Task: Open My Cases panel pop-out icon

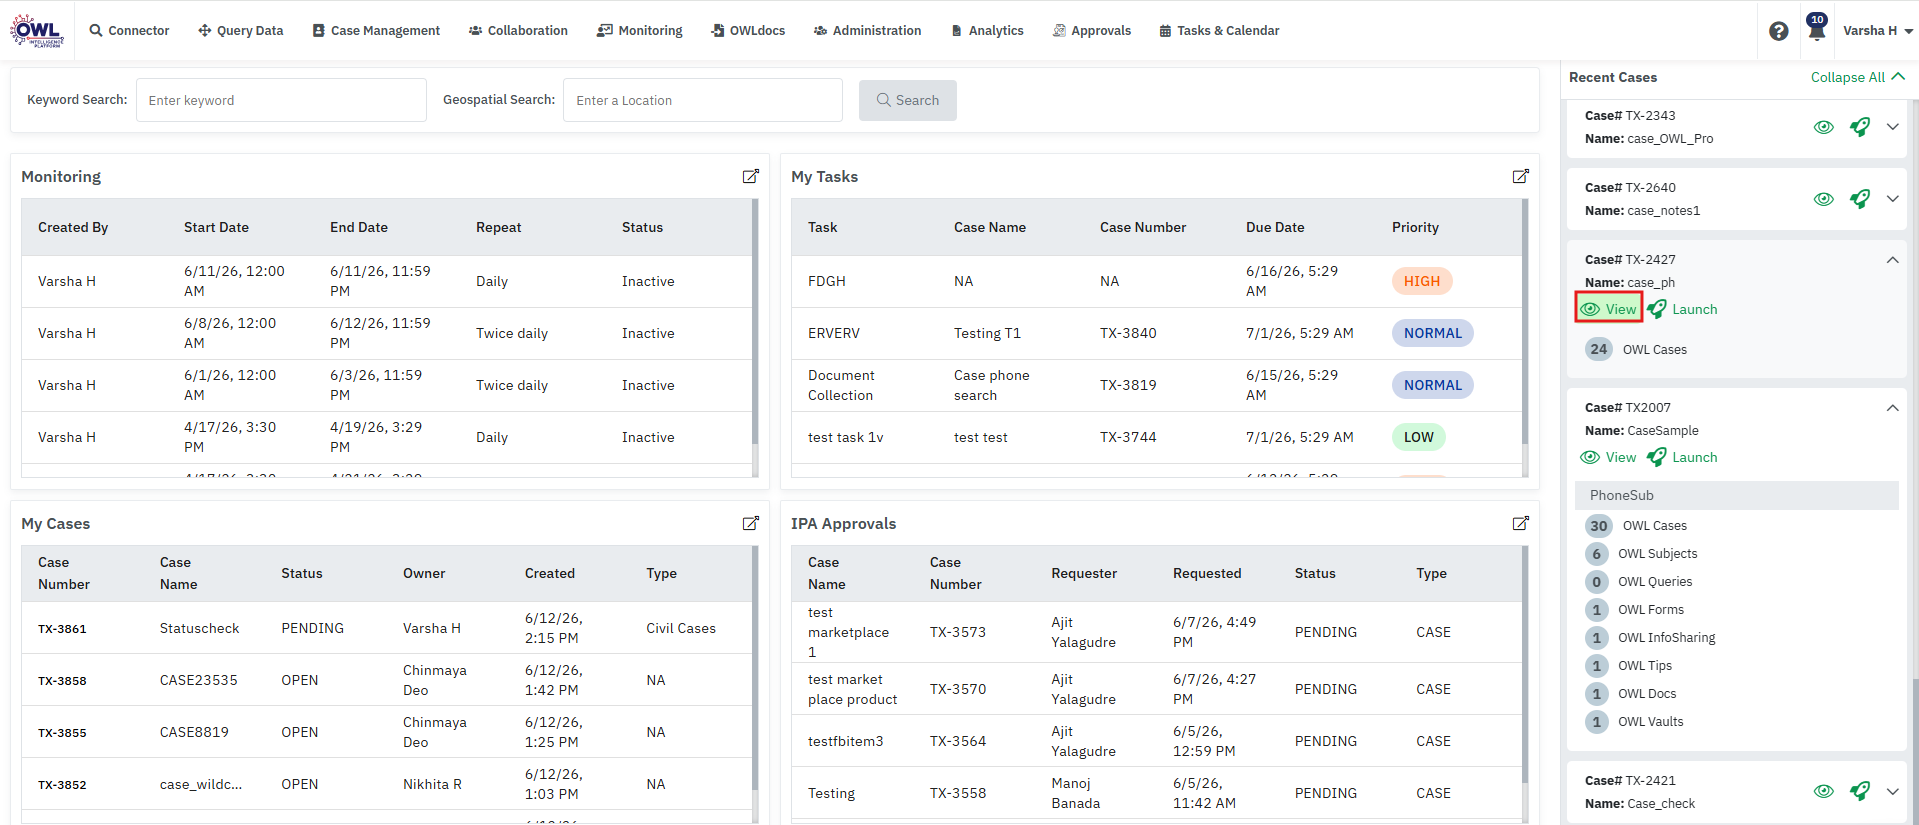Action: (750, 523)
